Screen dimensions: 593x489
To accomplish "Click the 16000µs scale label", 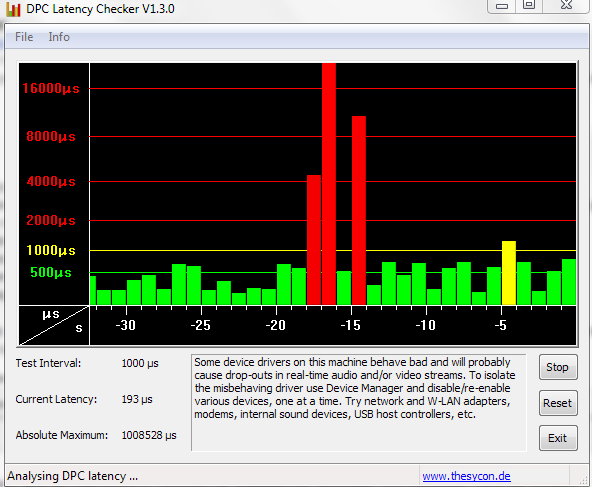I will click(x=51, y=88).
